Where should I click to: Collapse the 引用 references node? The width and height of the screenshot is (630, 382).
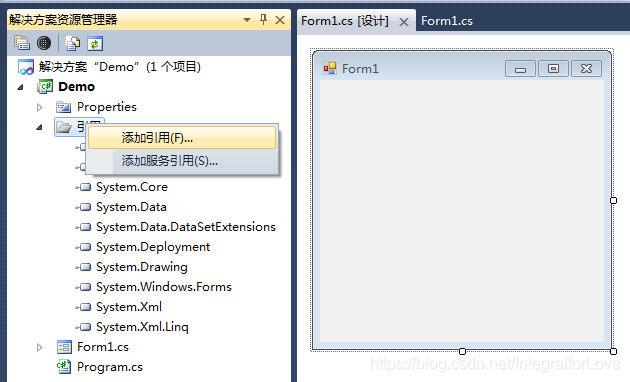click(x=39, y=128)
